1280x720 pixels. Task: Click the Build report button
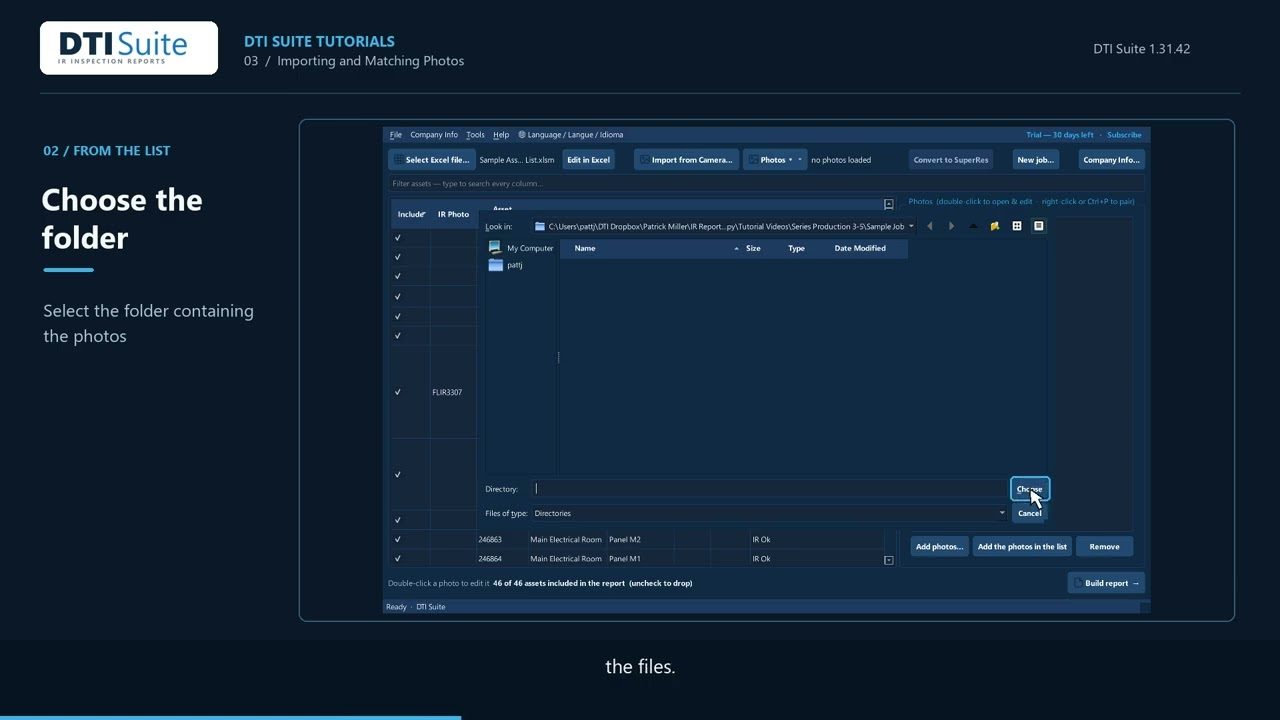coord(1106,583)
